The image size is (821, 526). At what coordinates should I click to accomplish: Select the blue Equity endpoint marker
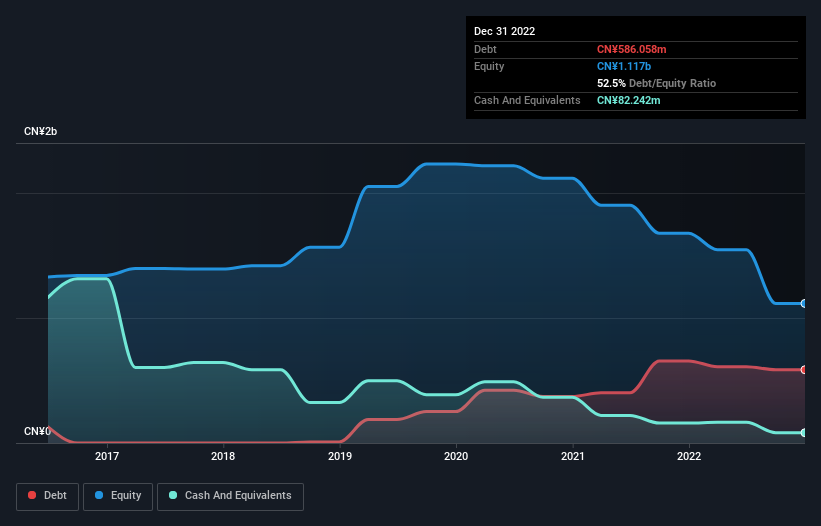(x=804, y=304)
